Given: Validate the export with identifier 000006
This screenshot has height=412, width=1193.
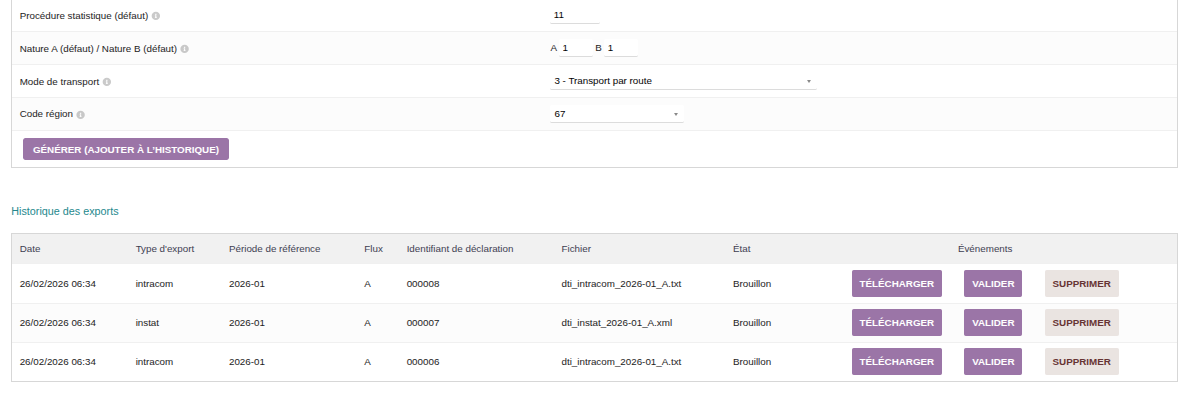Looking at the screenshot, I should click(x=993, y=362).
